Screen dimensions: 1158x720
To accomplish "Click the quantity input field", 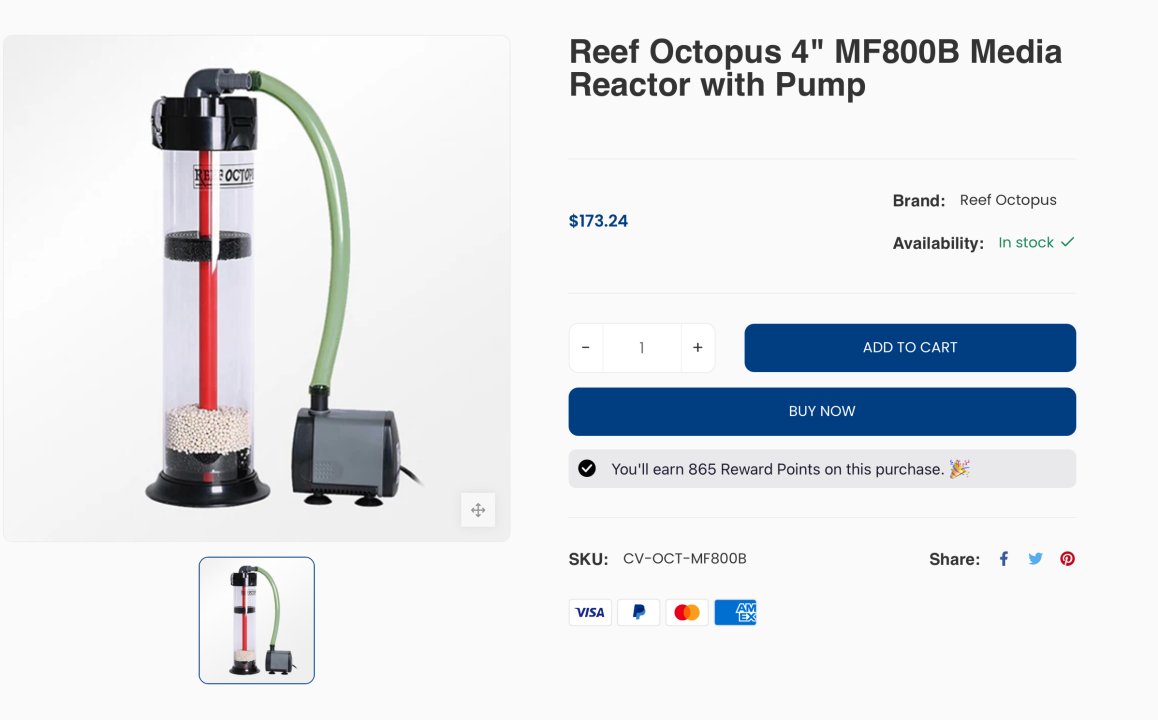I will [641, 348].
